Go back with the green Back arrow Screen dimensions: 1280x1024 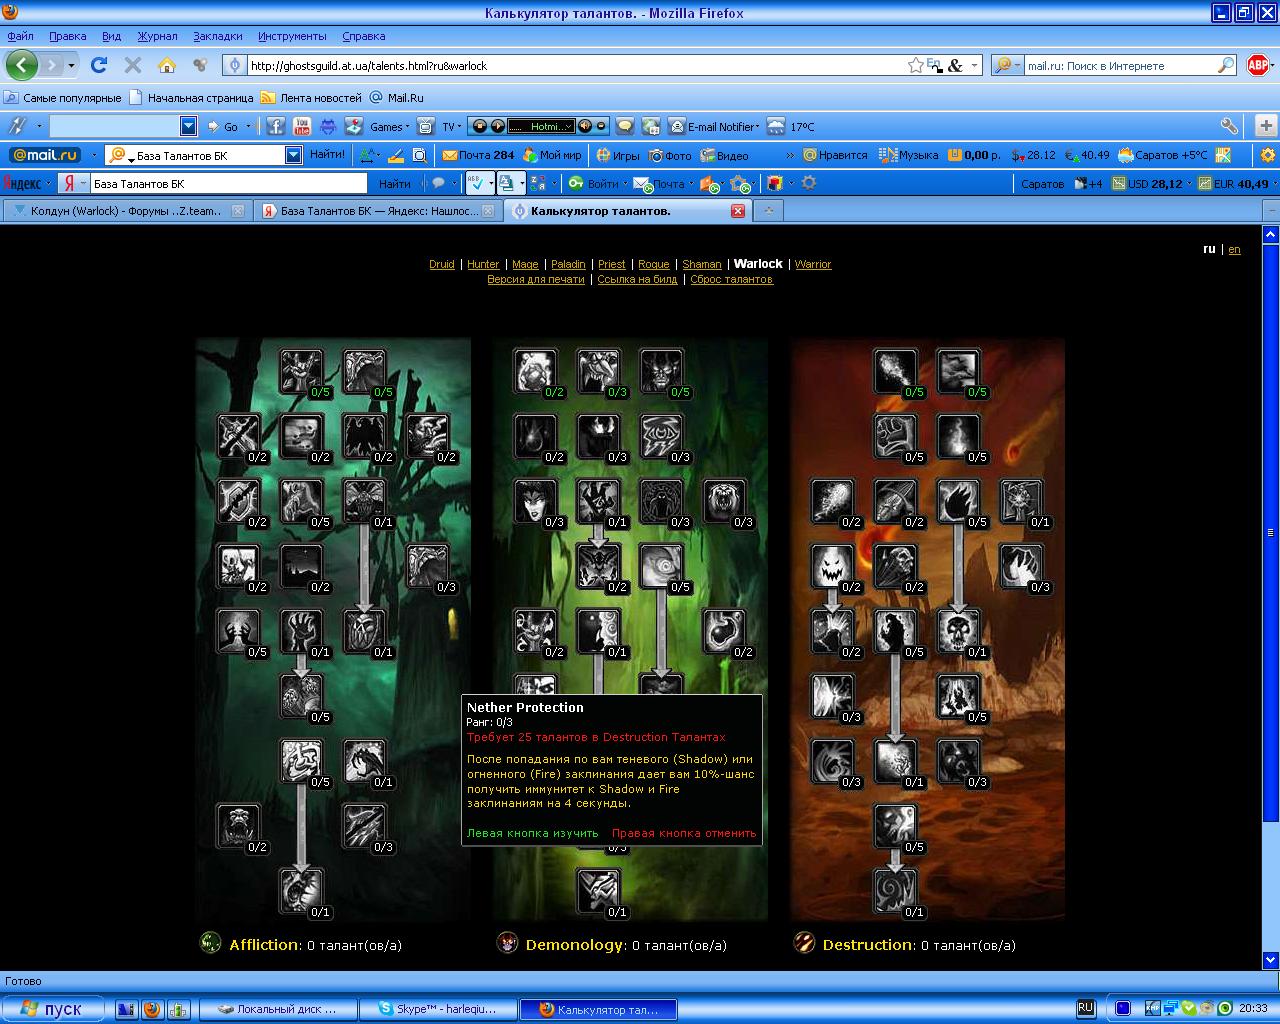tap(22, 65)
